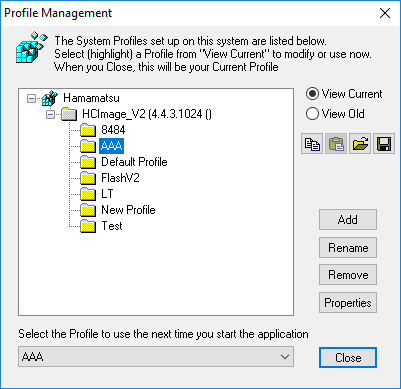Viewport: 401px width, 389px height.
Task: Click the Hamamatsu root node icon
Action: [50, 98]
